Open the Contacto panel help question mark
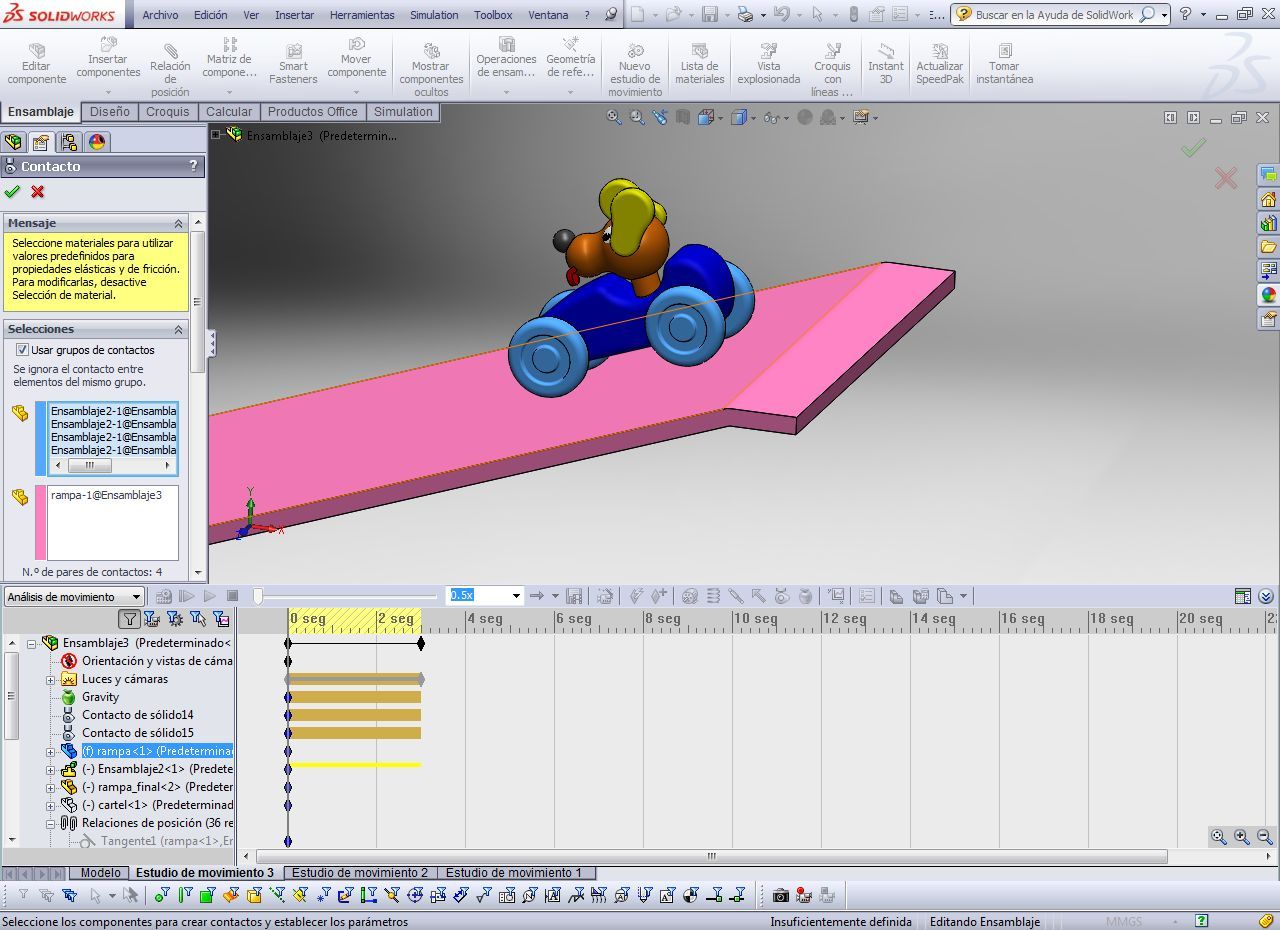This screenshot has width=1280, height=930. tap(193, 166)
